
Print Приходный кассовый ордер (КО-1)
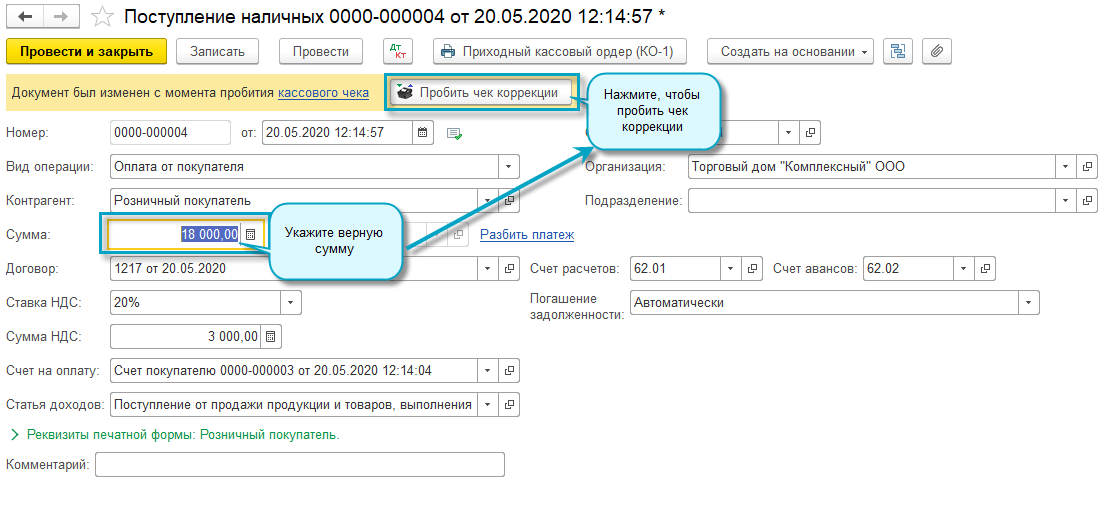(560, 52)
